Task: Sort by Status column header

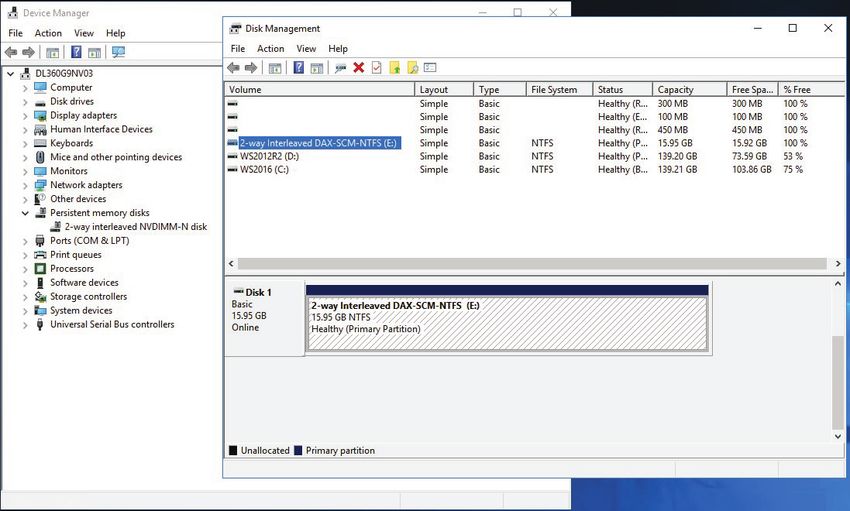Action: click(x=622, y=89)
